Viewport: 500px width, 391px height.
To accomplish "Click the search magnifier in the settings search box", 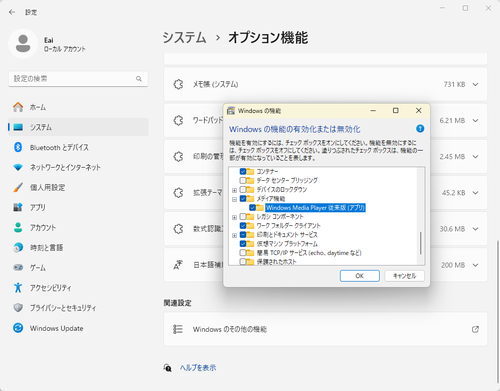I will pyautogui.click(x=139, y=79).
